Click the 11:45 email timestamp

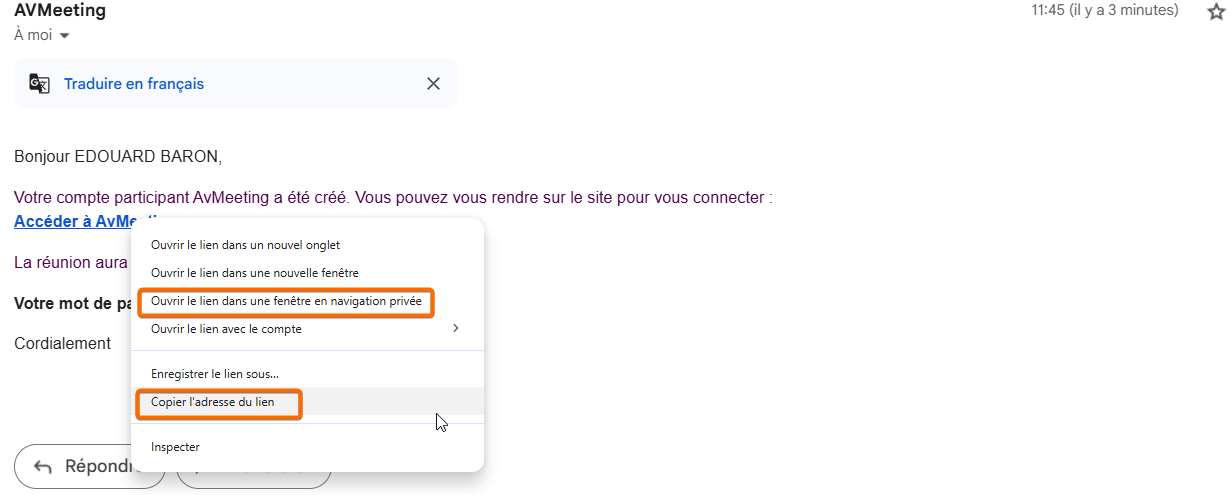pyautogui.click(x=1104, y=11)
